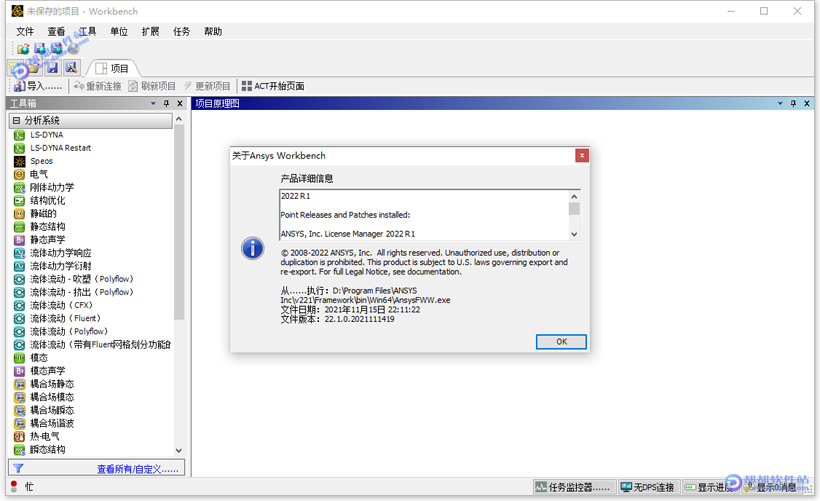Pin the 工具箱 toolbox panel
This screenshot has height=501, width=820.
pyautogui.click(x=166, y=104)
